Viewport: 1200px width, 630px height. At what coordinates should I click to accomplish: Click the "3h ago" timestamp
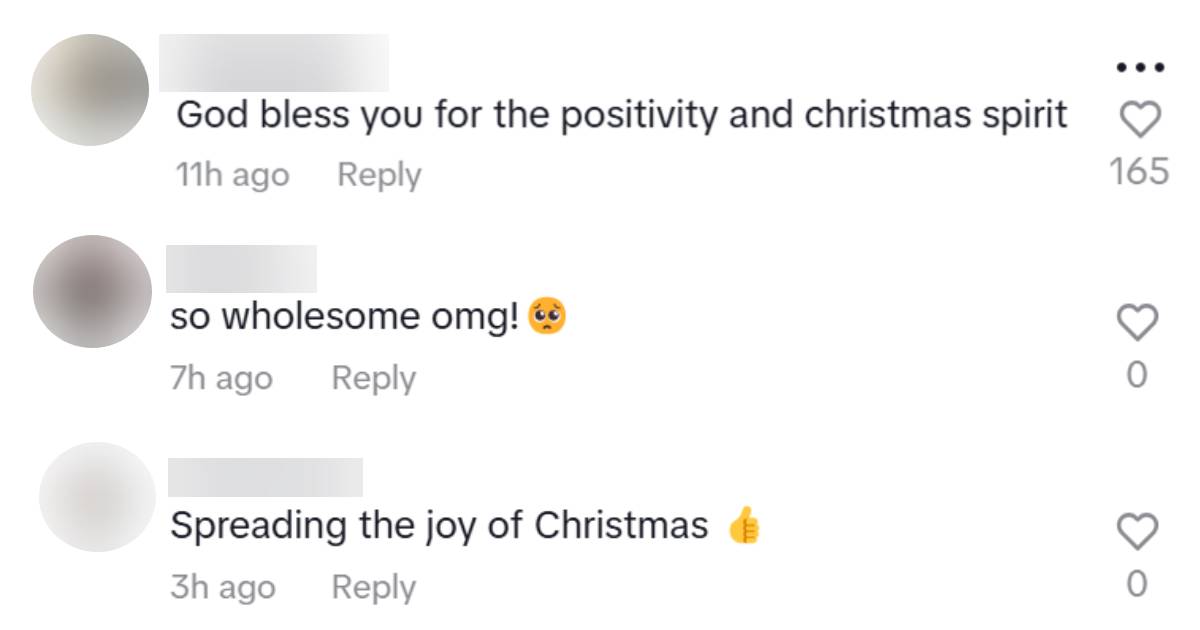click(x=222, y=587)
